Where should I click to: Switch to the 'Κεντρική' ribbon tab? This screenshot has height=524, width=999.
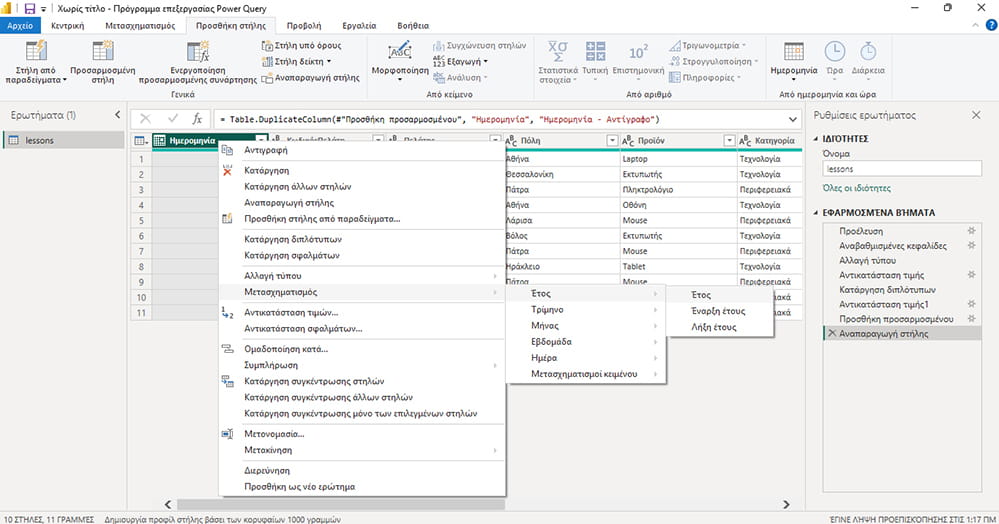[68, 25]
